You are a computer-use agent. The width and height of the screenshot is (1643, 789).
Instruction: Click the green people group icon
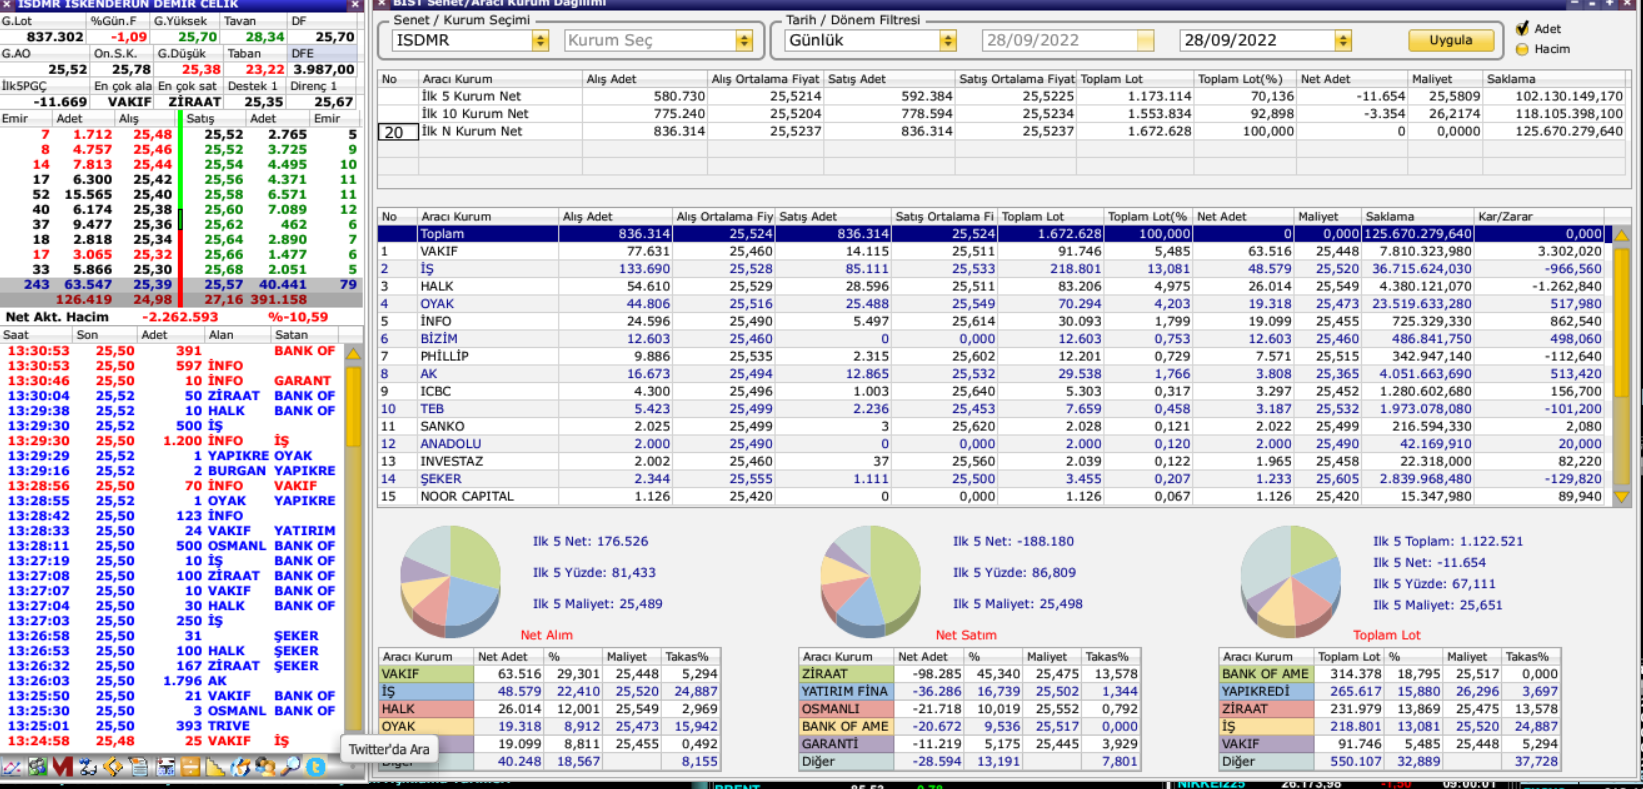point(37,767)
